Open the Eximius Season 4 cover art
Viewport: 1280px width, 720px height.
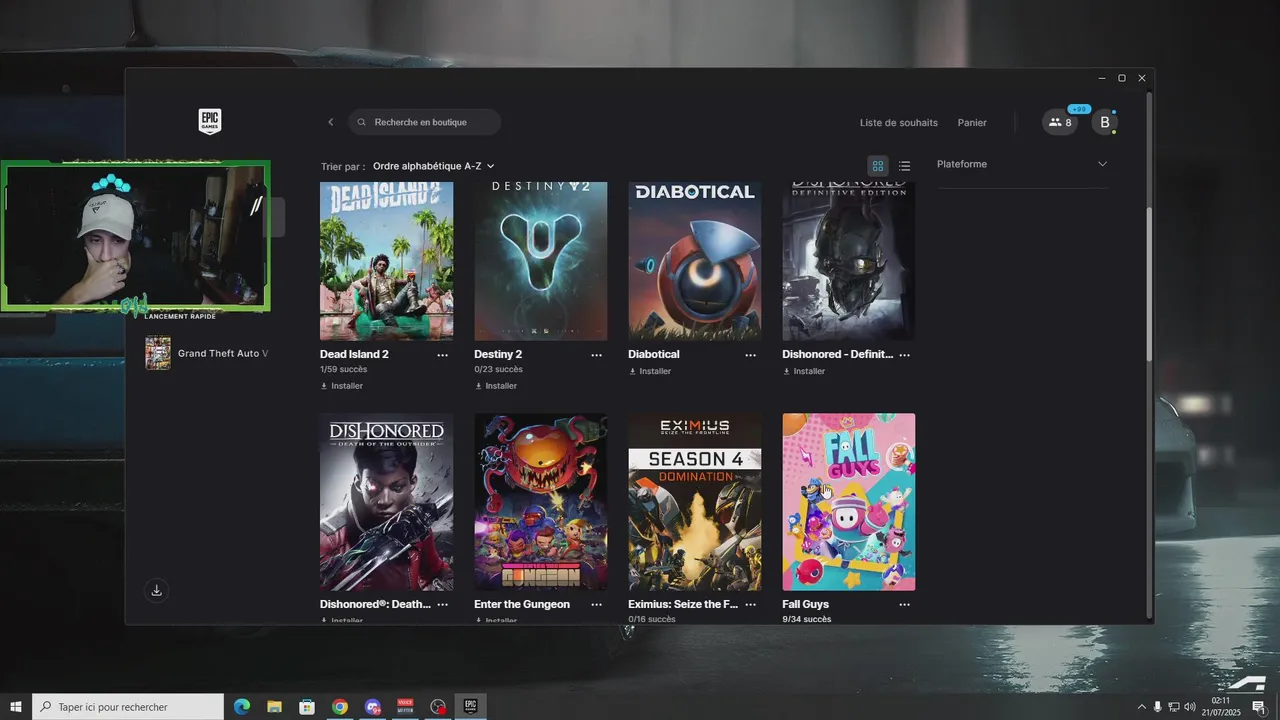[x=694, y=502]
